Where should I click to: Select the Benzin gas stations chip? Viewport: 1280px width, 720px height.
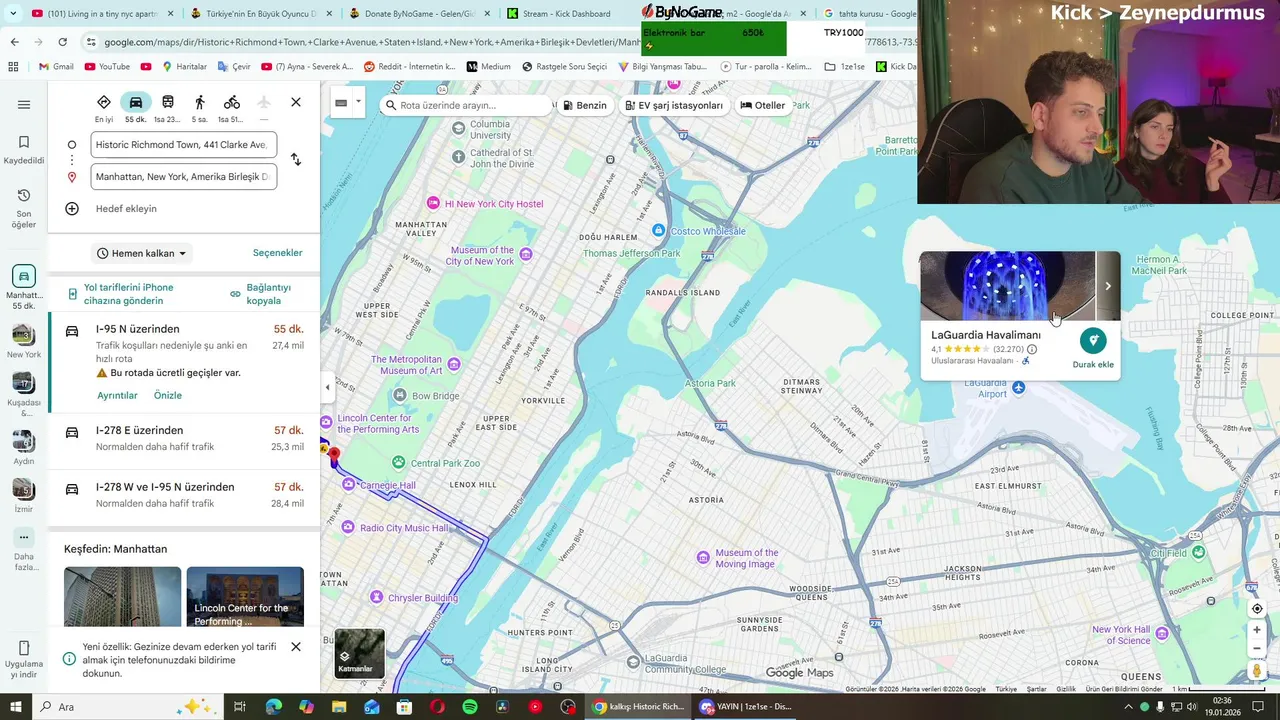[x=585, y=105]
